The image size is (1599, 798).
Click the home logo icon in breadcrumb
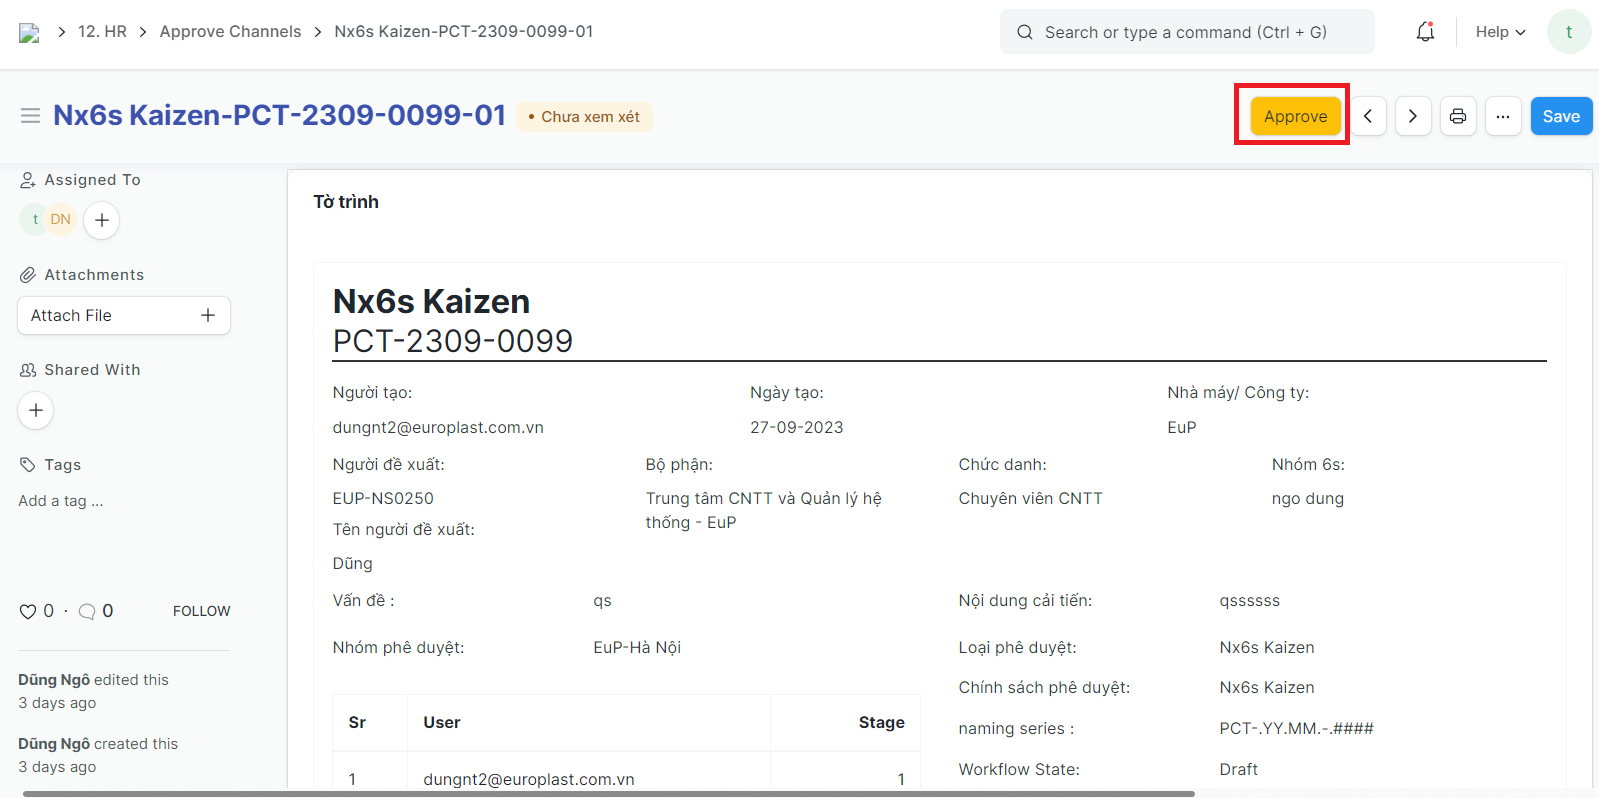coord(29,32)
